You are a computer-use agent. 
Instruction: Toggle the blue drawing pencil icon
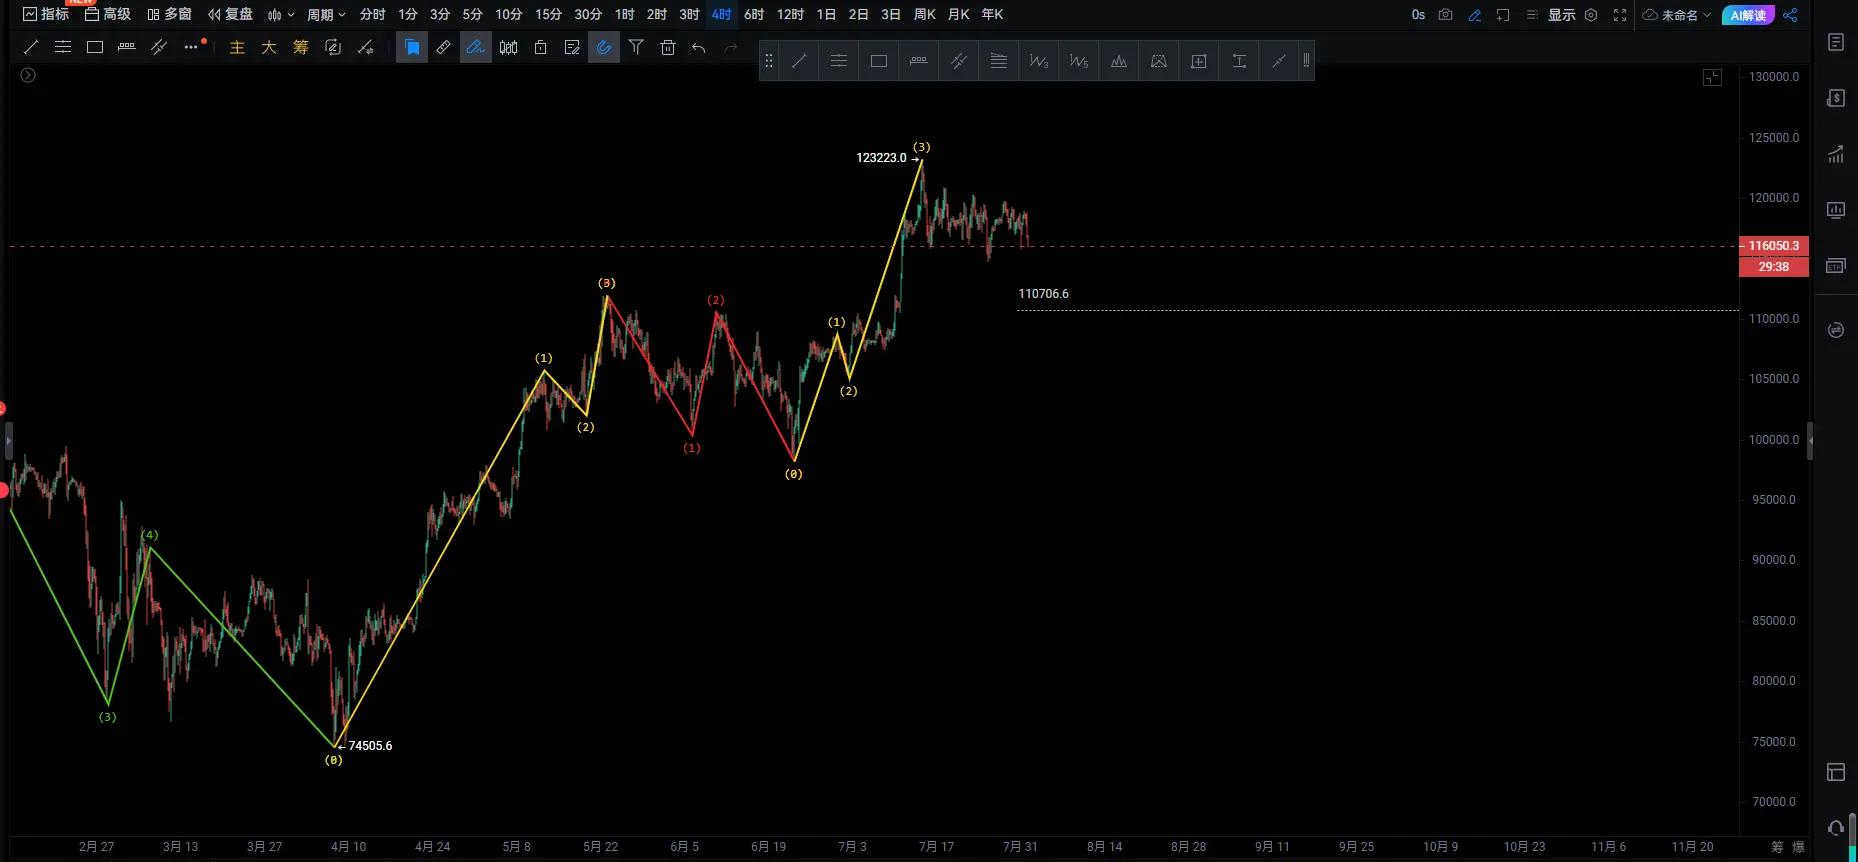click(x=1474, y=15)
